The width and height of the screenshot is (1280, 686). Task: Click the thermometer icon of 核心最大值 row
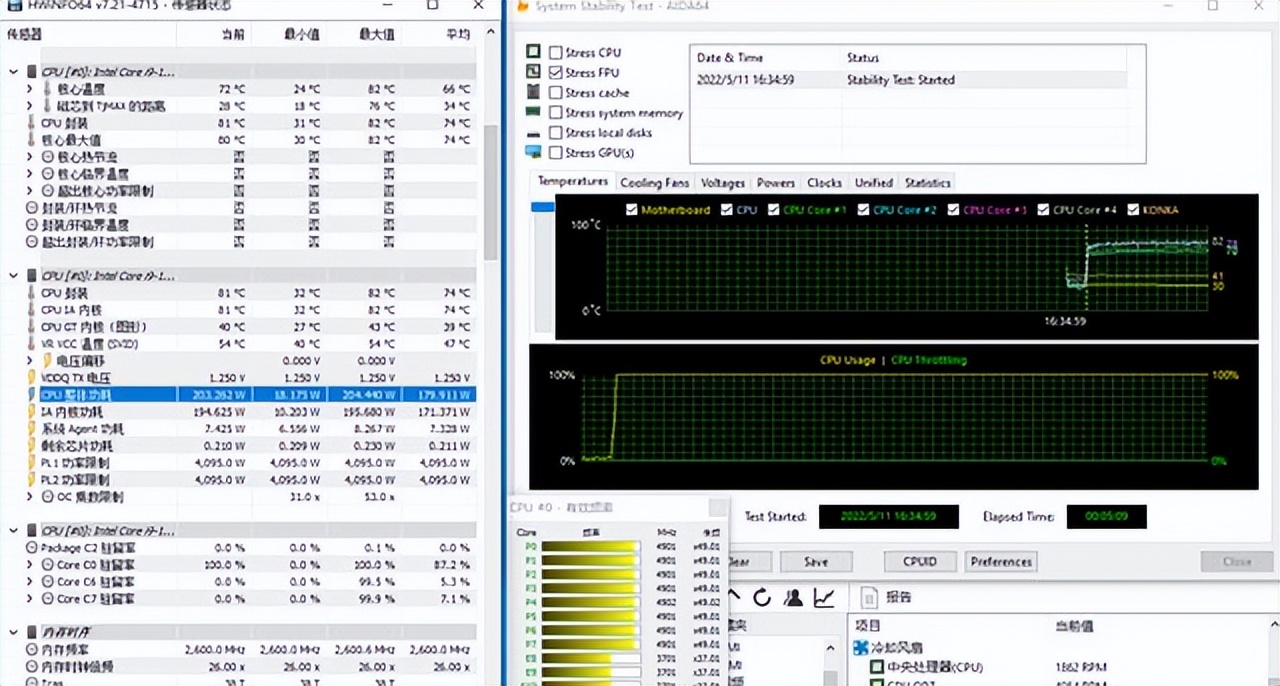pyautogui.click(x=32, y=140)
